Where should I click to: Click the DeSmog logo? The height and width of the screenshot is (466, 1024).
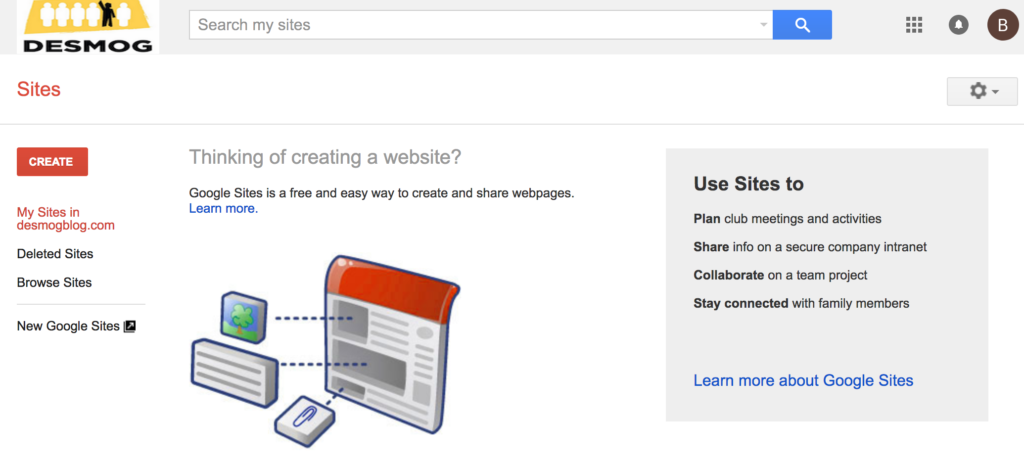(x=87, y=26)
